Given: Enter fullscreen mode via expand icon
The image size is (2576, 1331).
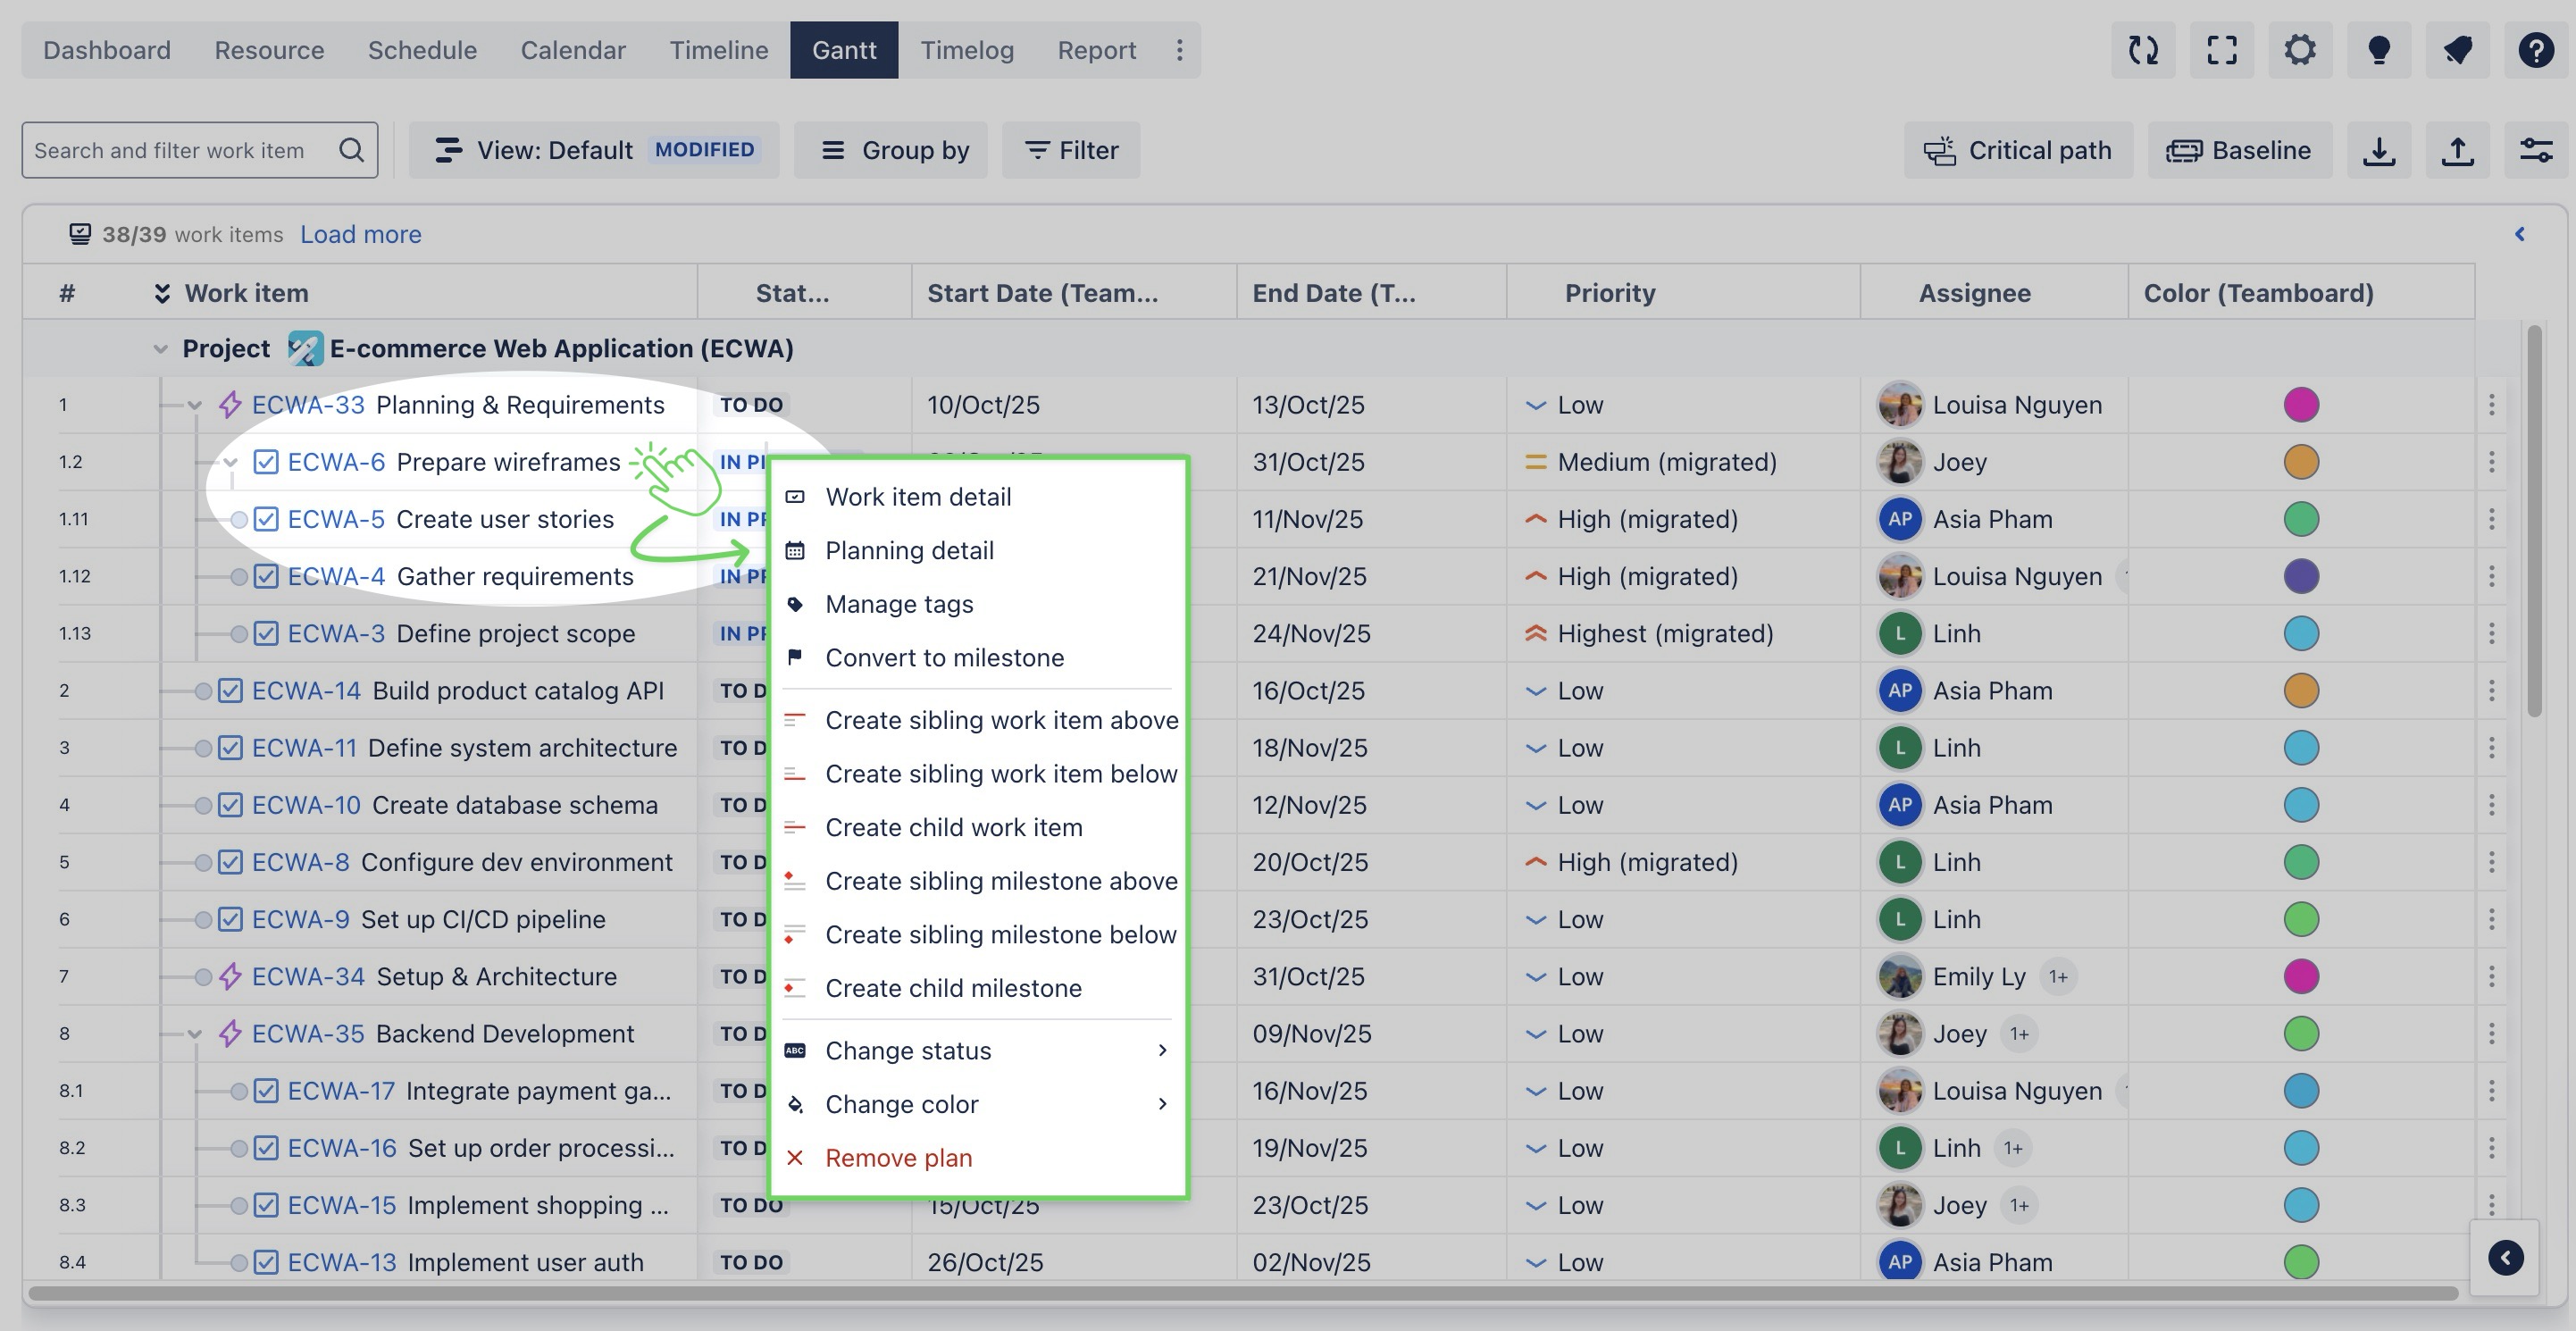Looking at the screenshot, I should point(2221,50).
